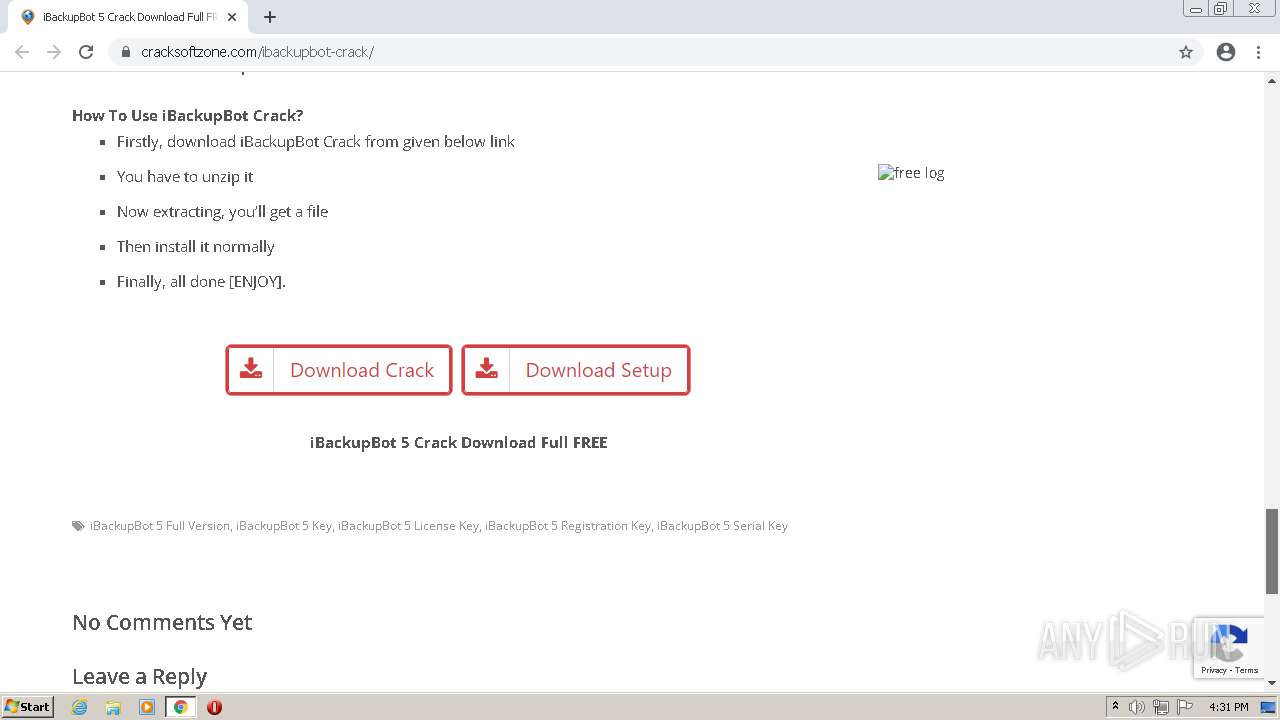Viewport: 1280px width, 720px height.
Task: Click the 'How To Use iBackupBot Crack?' heading
Action: [188, 115]
